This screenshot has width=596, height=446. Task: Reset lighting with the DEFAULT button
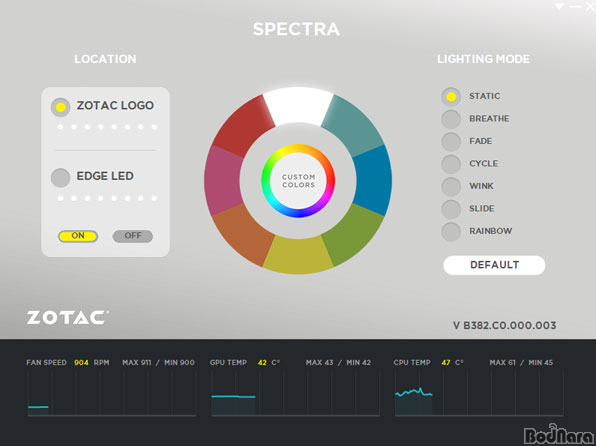(x=494, y=265)
